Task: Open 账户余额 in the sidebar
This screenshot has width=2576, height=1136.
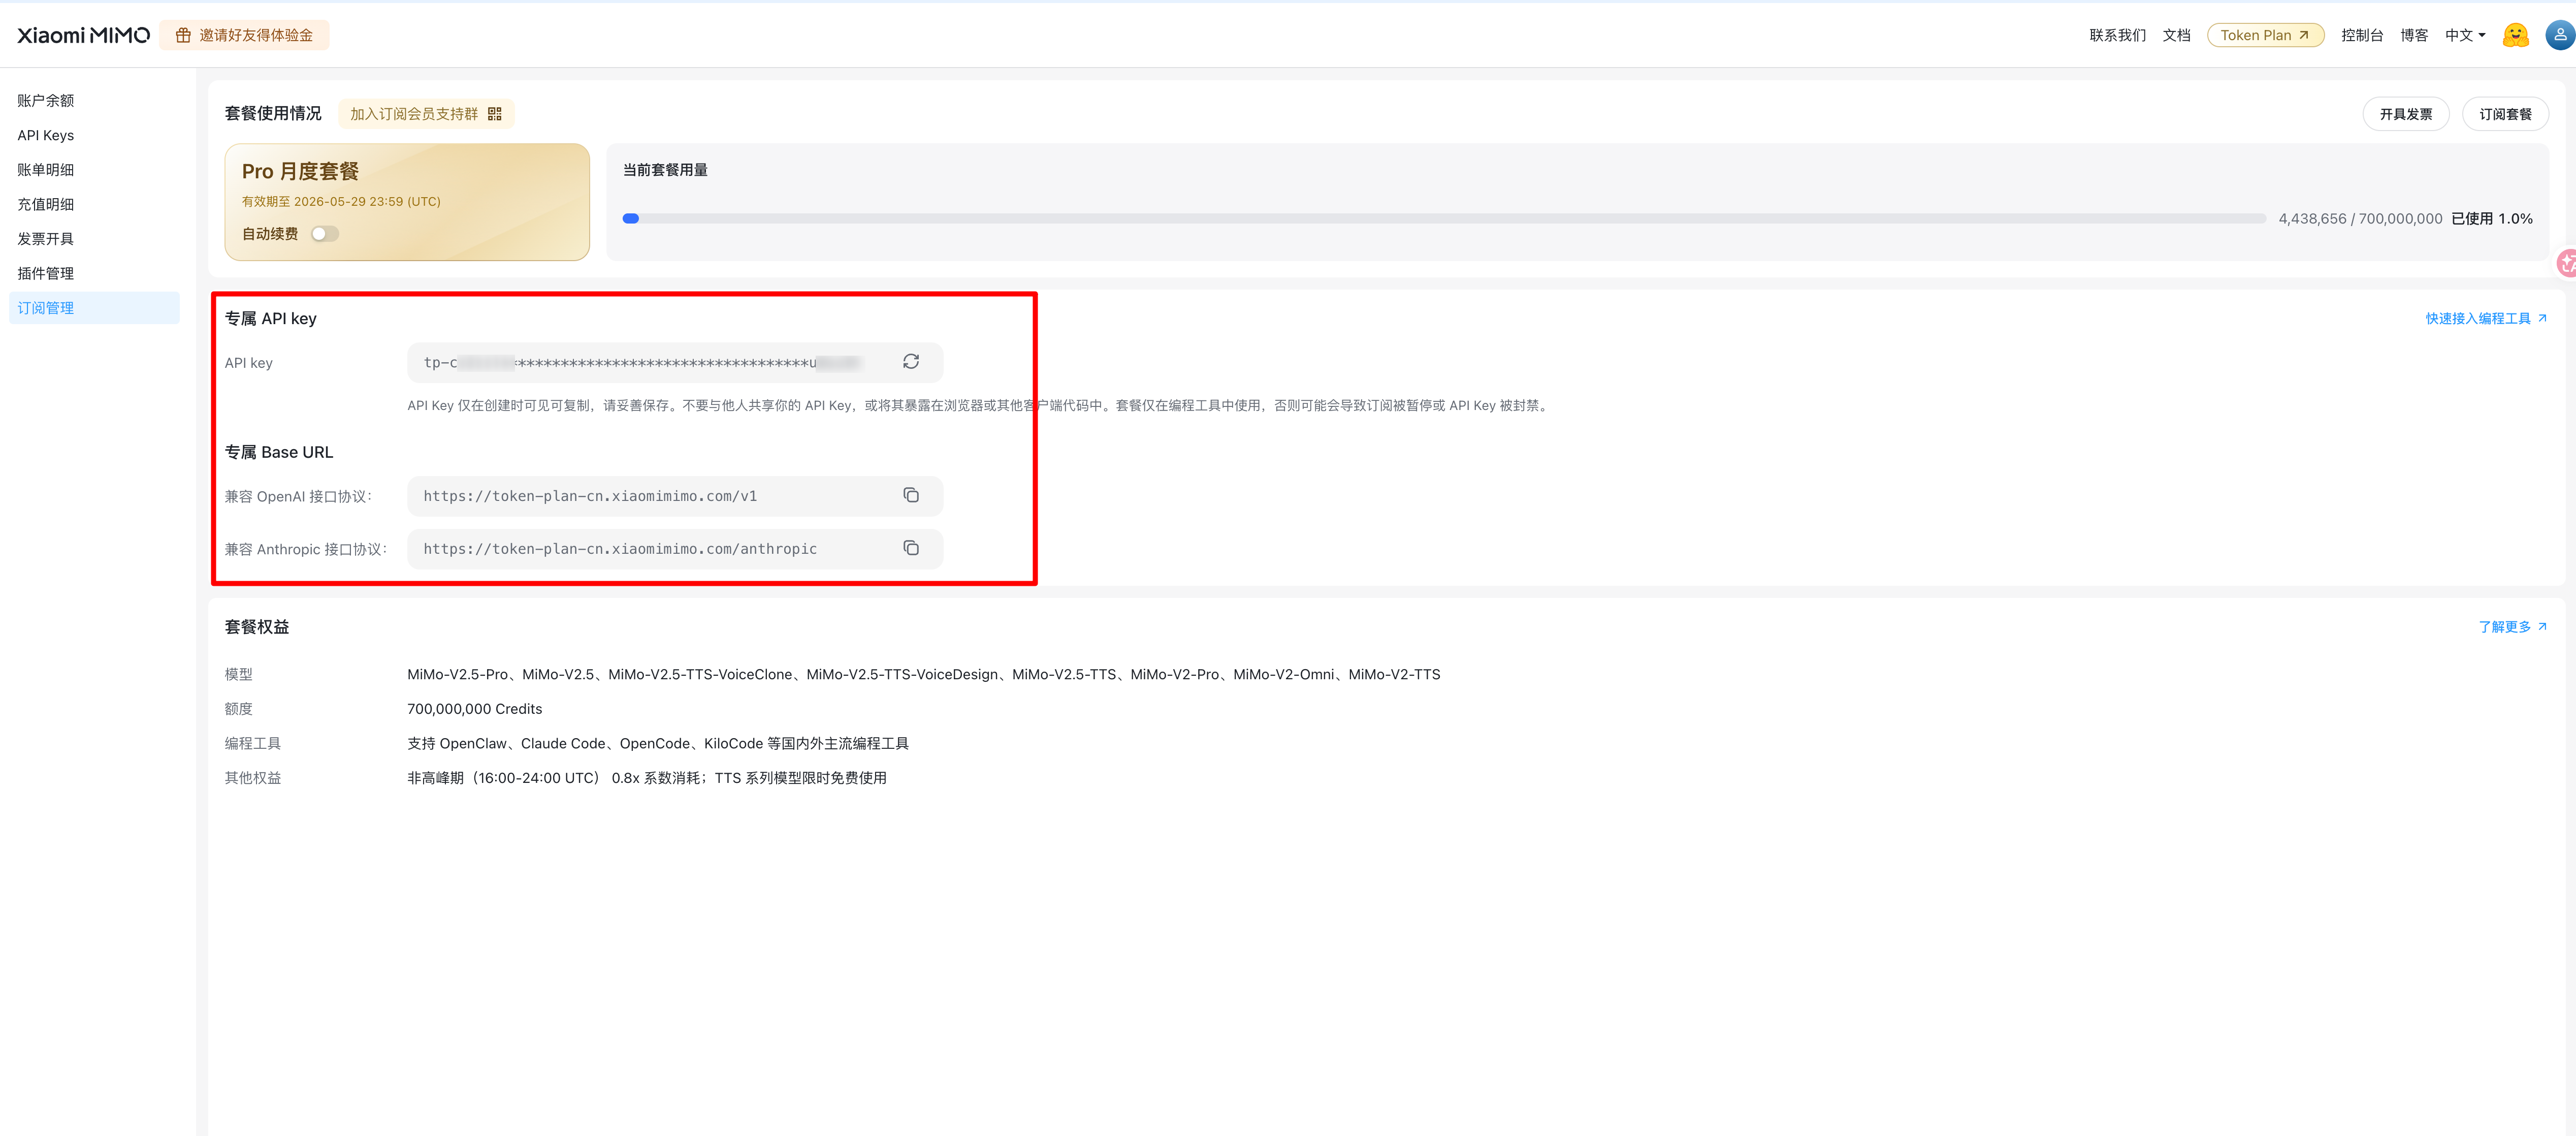Action: 46,101
